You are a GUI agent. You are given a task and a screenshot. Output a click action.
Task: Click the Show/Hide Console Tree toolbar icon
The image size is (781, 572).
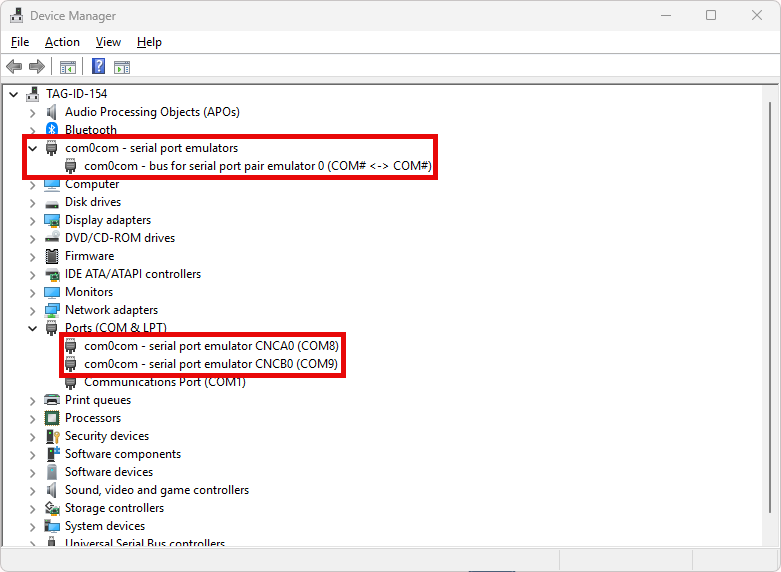68,67
